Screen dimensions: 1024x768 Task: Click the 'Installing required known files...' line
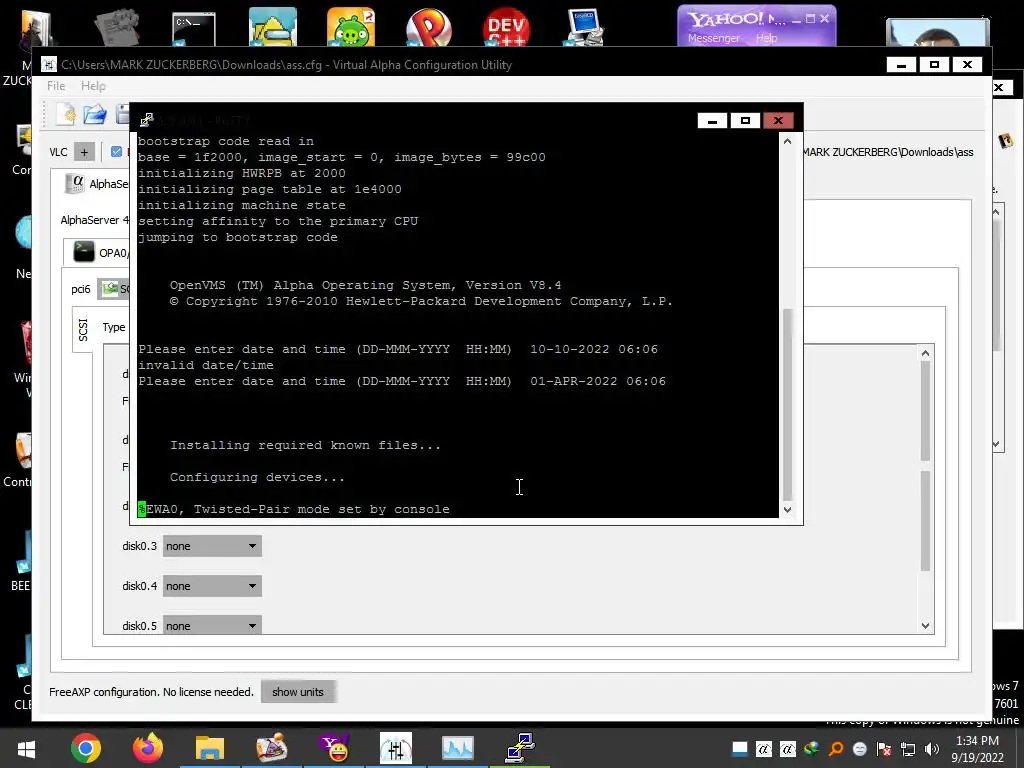(305, 445)
